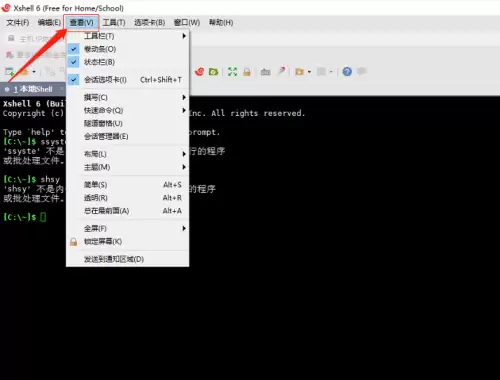Uncheck the 状态栏(B) status bar option
The image size is (500, 380).
(x=128, y=62)
